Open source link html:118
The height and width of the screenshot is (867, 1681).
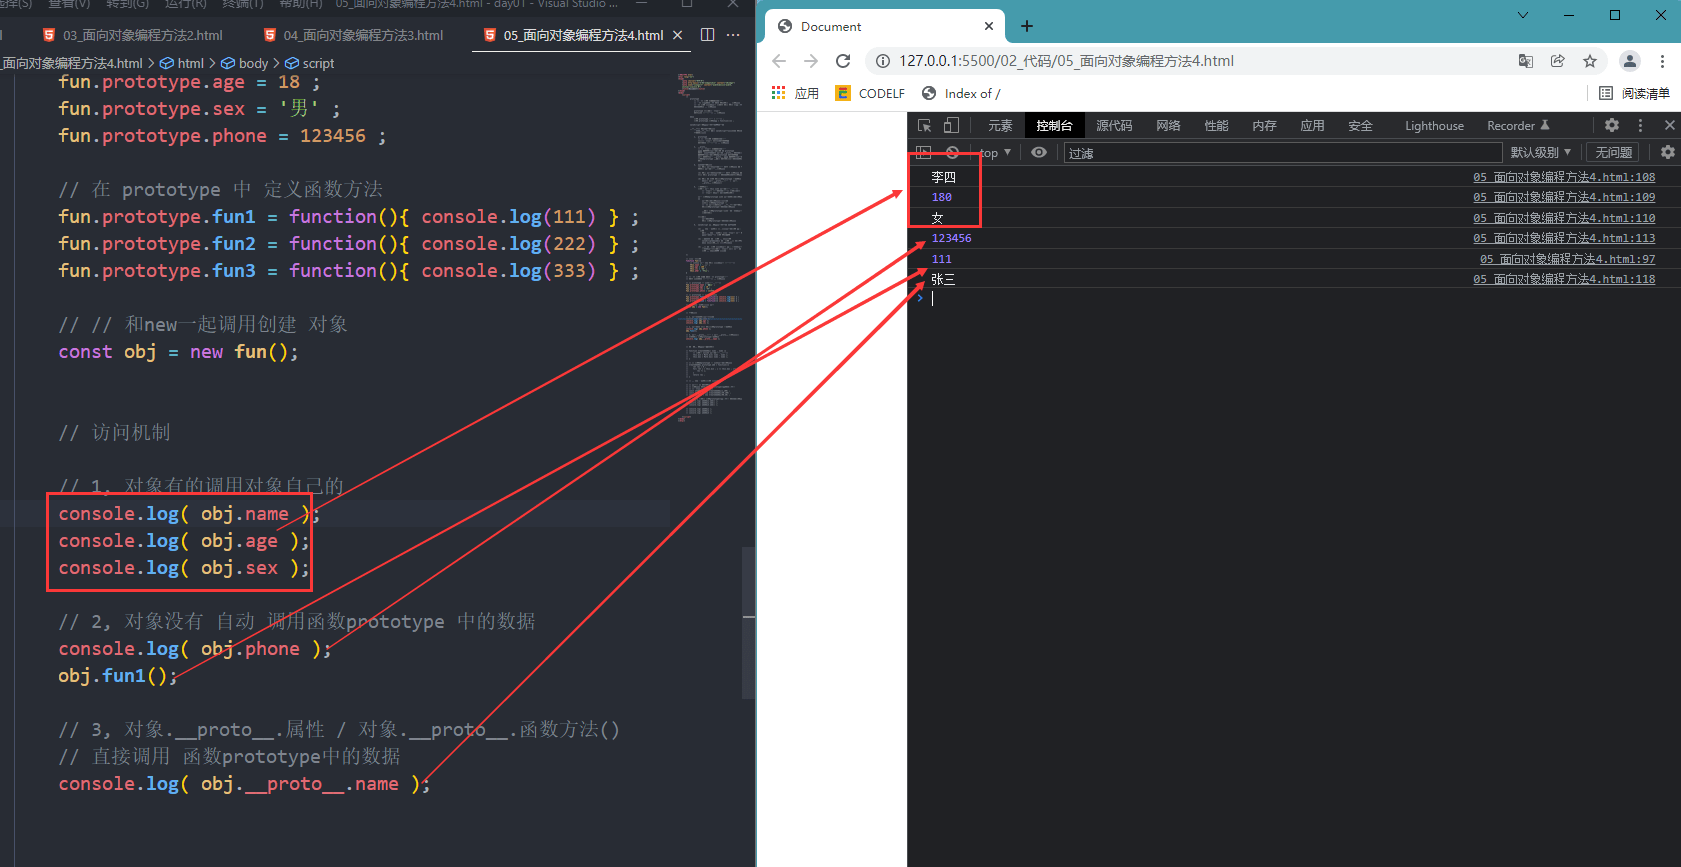click(x=1564, y=279)
